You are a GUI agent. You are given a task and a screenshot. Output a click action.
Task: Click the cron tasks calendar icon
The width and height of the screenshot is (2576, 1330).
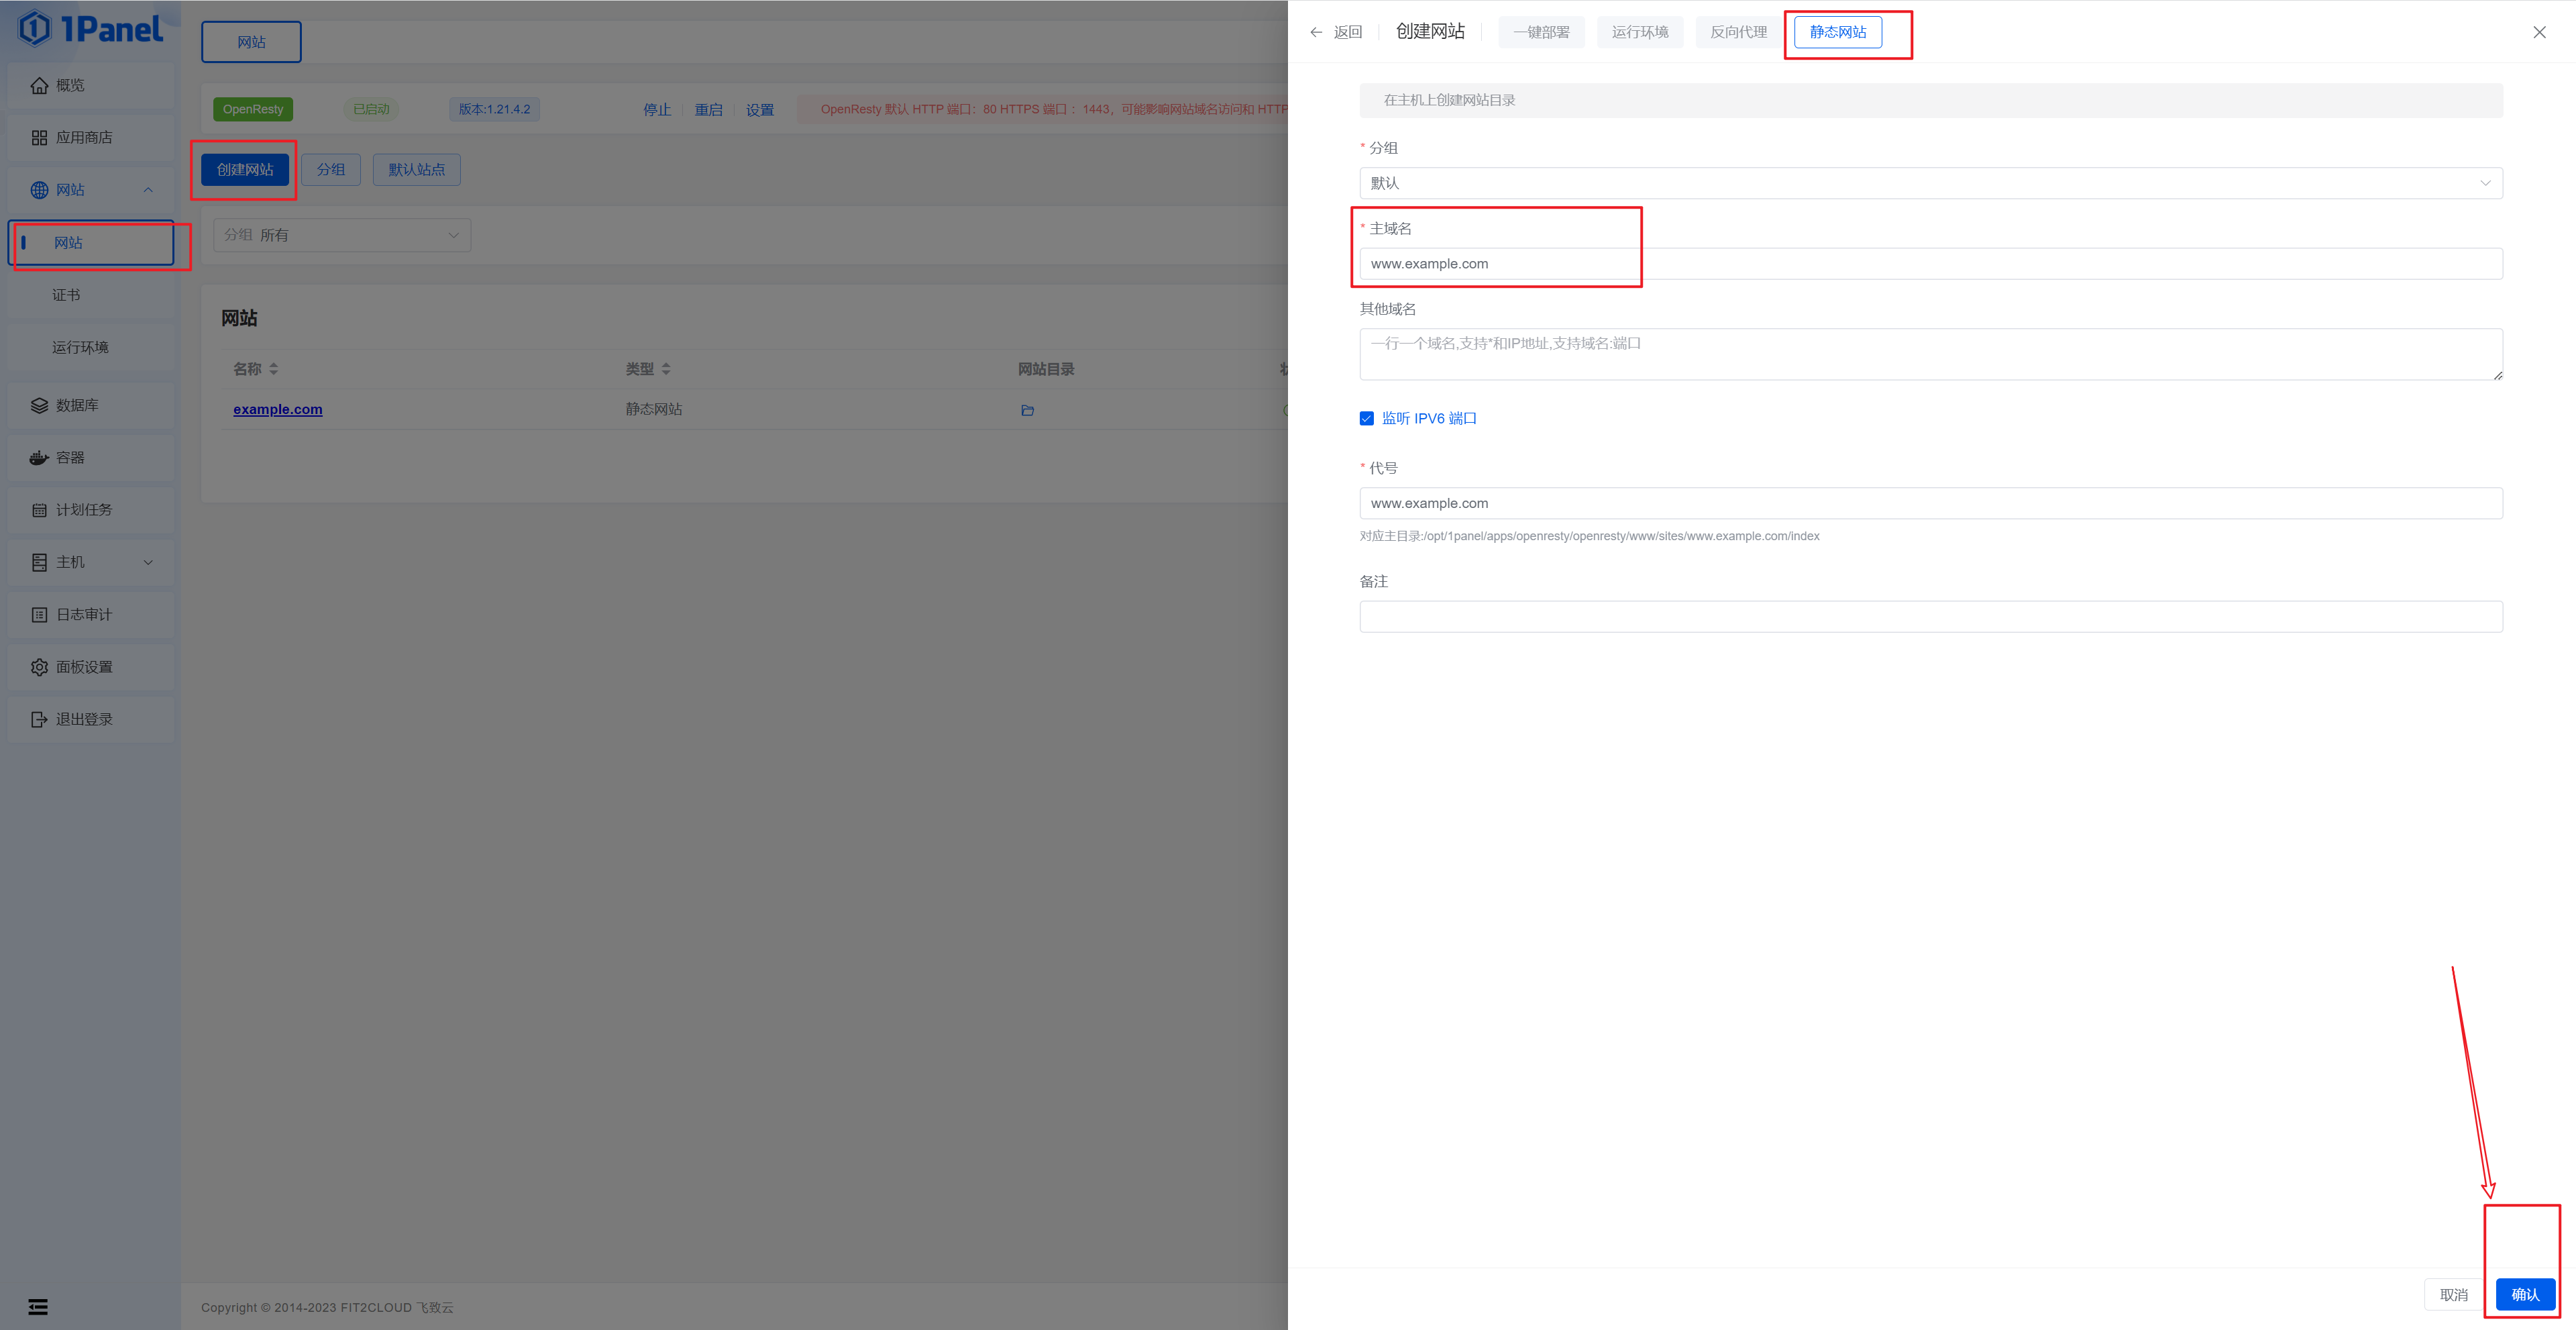click(39, 511)
